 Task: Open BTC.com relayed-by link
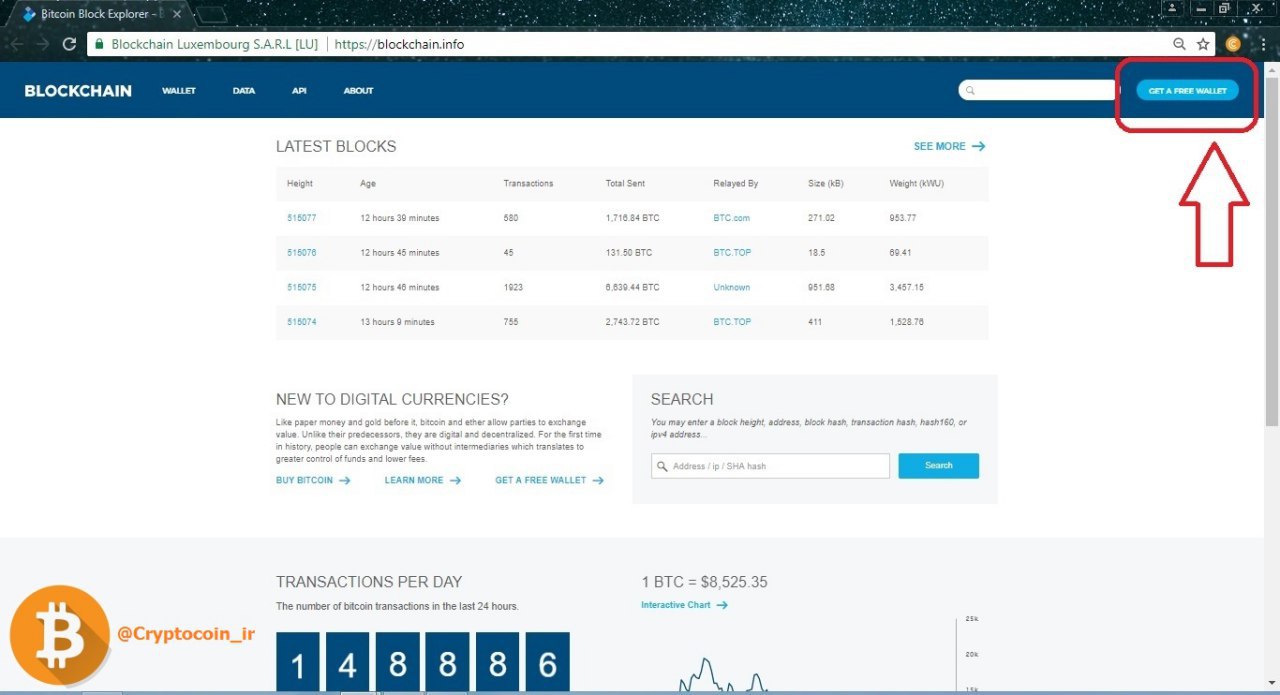pos(731,218)
